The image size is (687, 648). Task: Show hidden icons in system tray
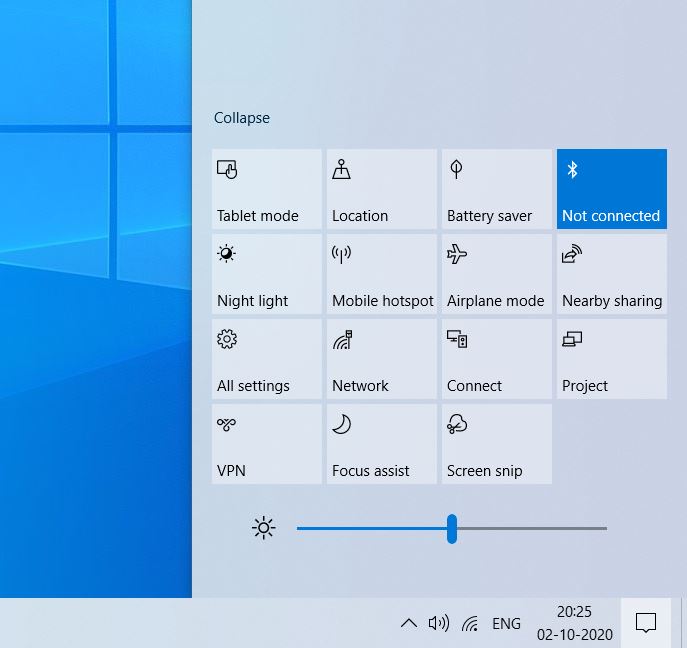click(x=408, y=624)
